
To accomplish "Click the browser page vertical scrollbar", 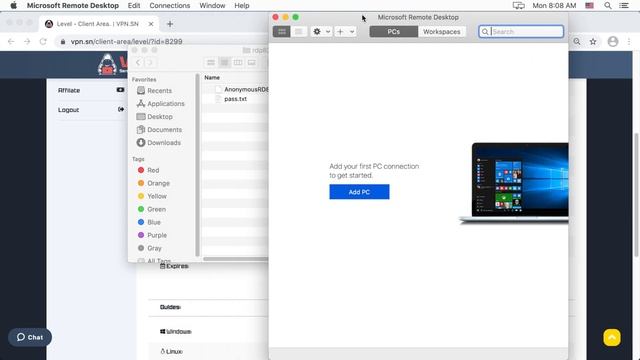I will (x=636, y=194).
